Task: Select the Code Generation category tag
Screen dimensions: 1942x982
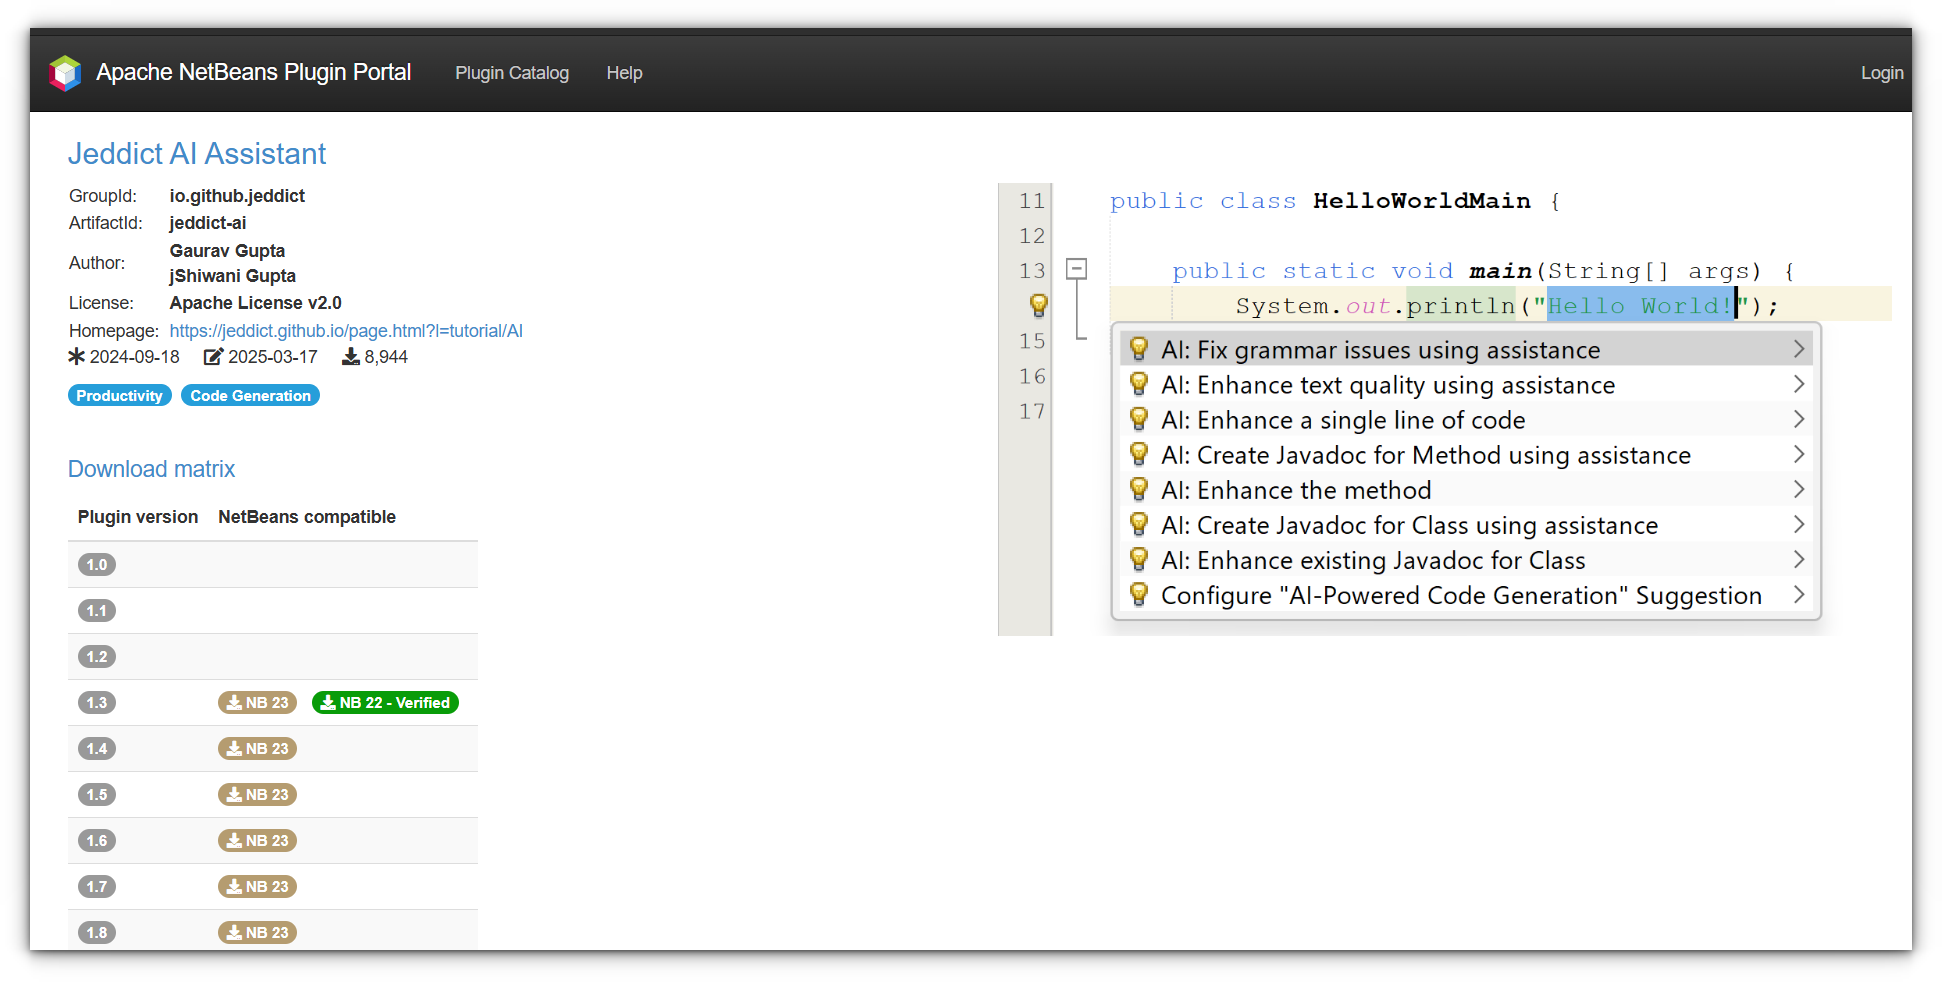Action: point(250,396)
